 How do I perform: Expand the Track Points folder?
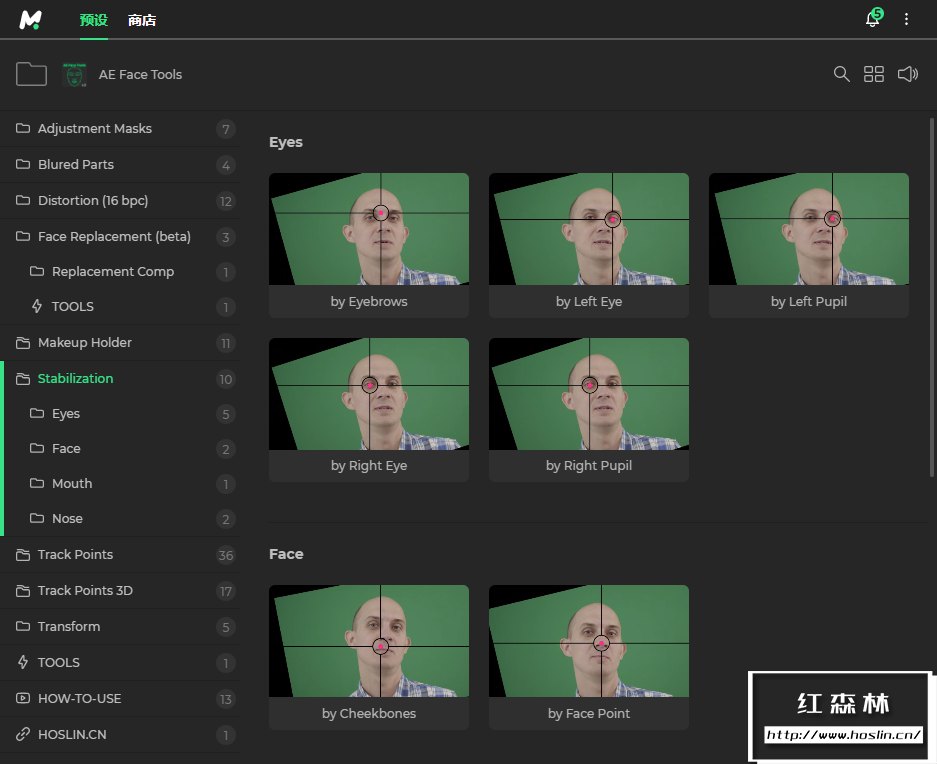click(x=120, y=555)
